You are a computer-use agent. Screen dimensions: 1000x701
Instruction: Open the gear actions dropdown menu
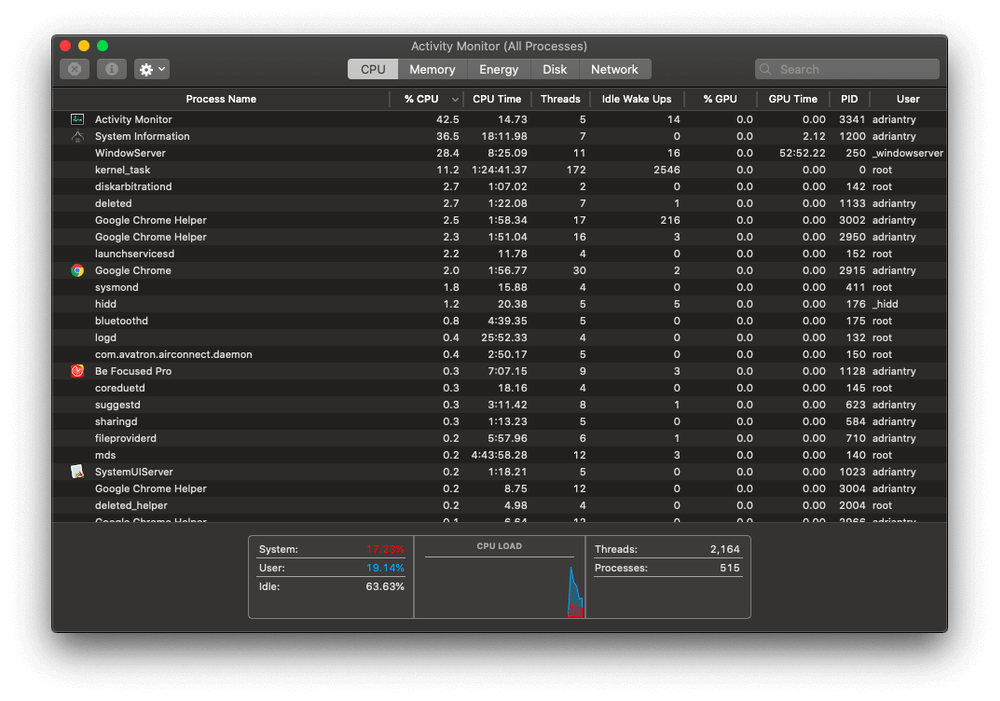click(x=152, y=69)
